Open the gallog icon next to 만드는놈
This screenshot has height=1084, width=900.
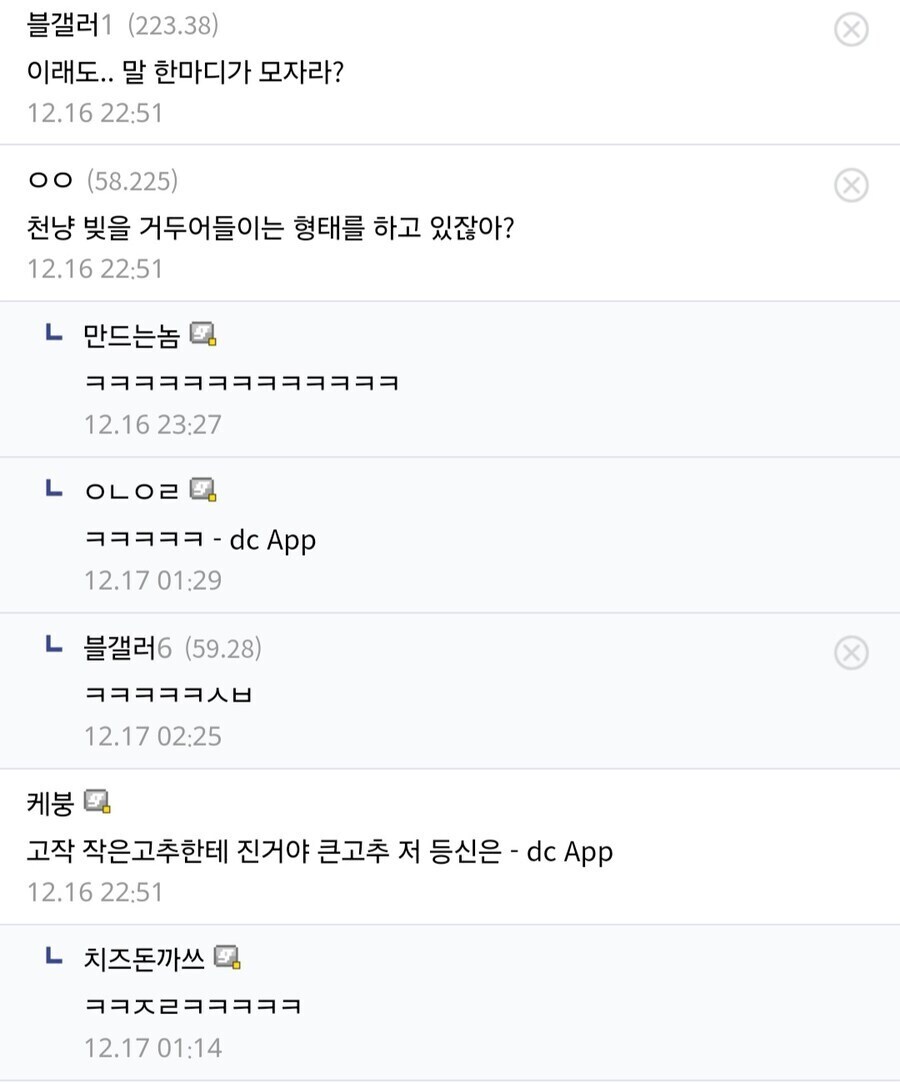pyautogui.click(x=203, y=335)
